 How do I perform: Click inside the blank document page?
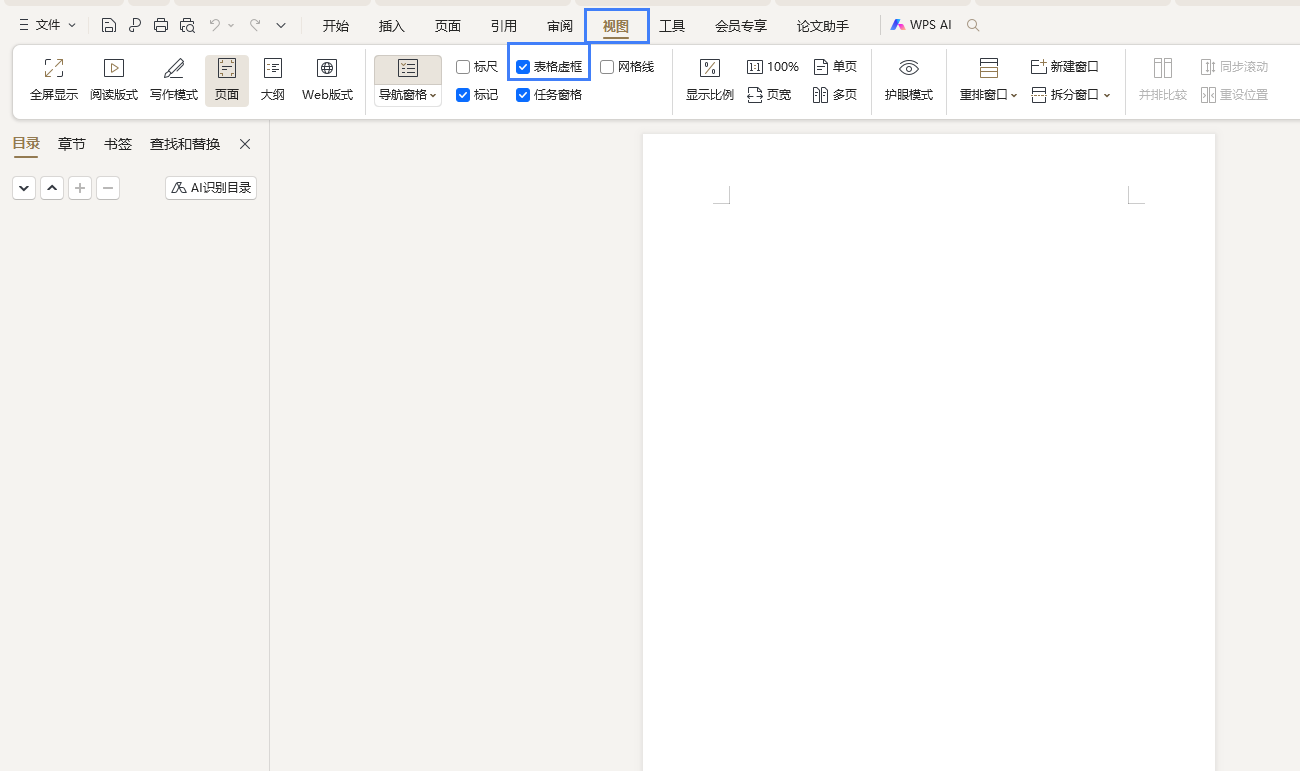pyautogui.click(x=928, y=452)
